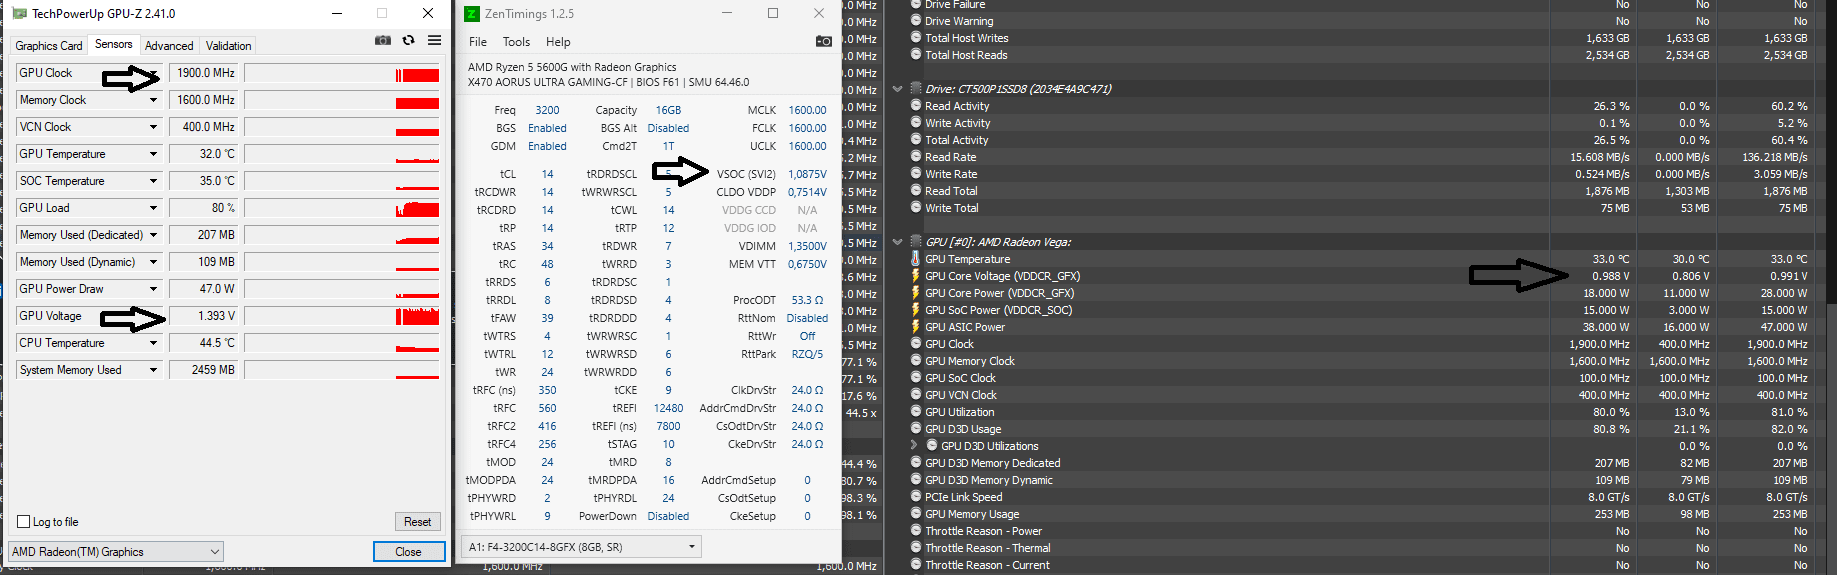Open the A1: F4-3200C14-8GFX module dropdown

pos(581,547)
